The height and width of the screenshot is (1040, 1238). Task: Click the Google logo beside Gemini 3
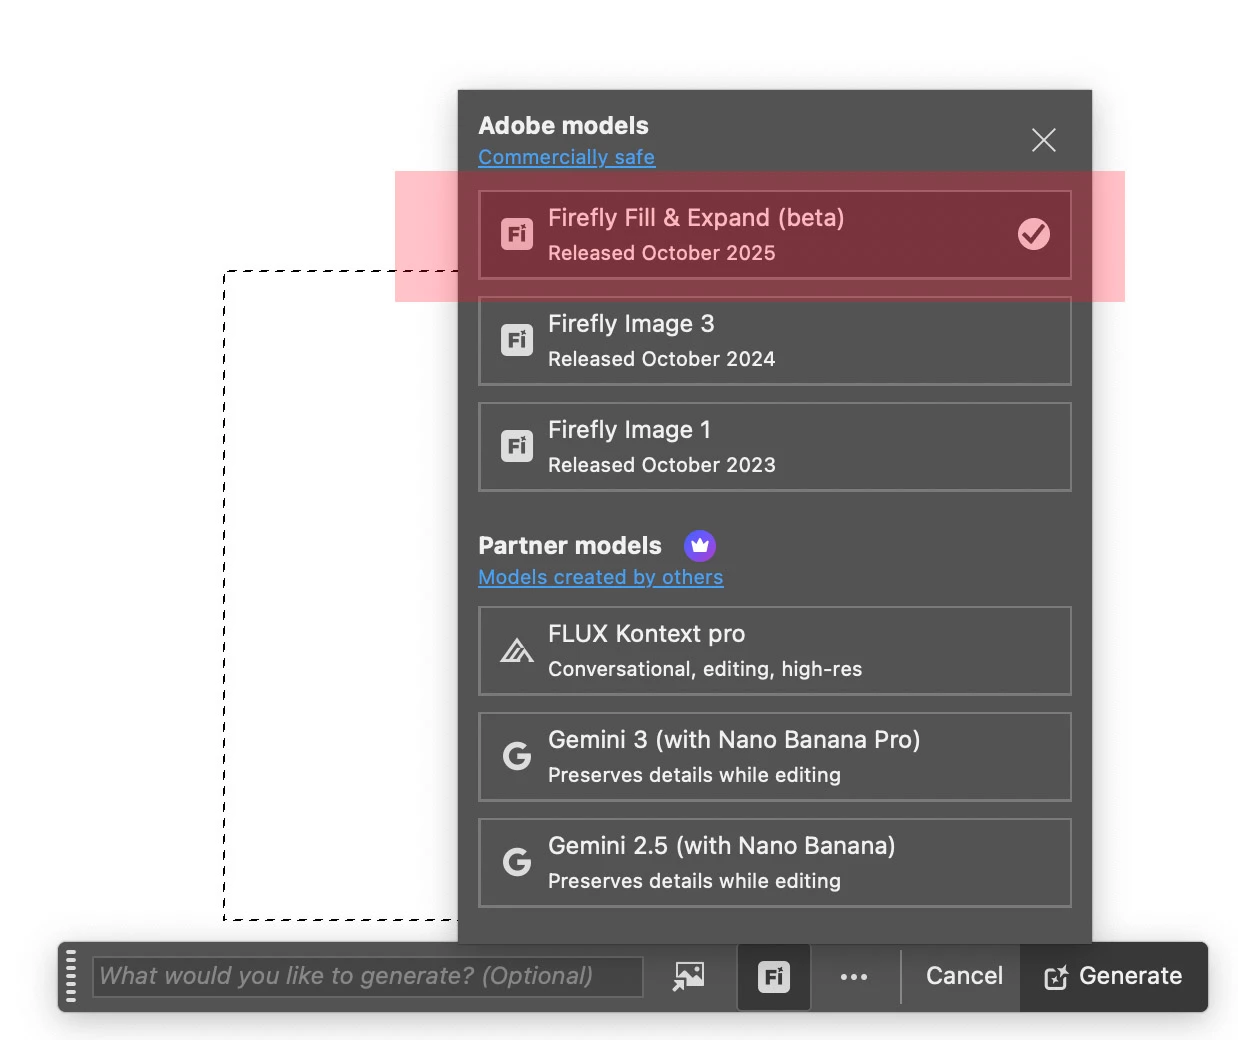(x=517, y=756)
